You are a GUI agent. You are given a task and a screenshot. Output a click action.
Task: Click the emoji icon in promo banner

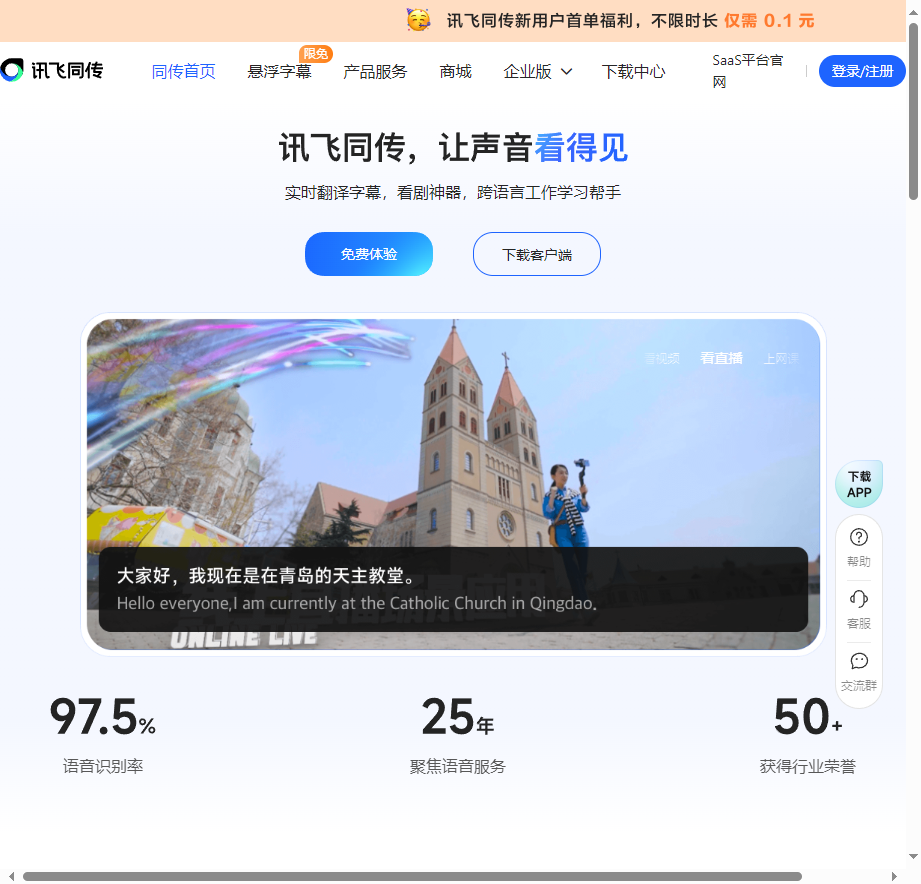coord(418,20)
